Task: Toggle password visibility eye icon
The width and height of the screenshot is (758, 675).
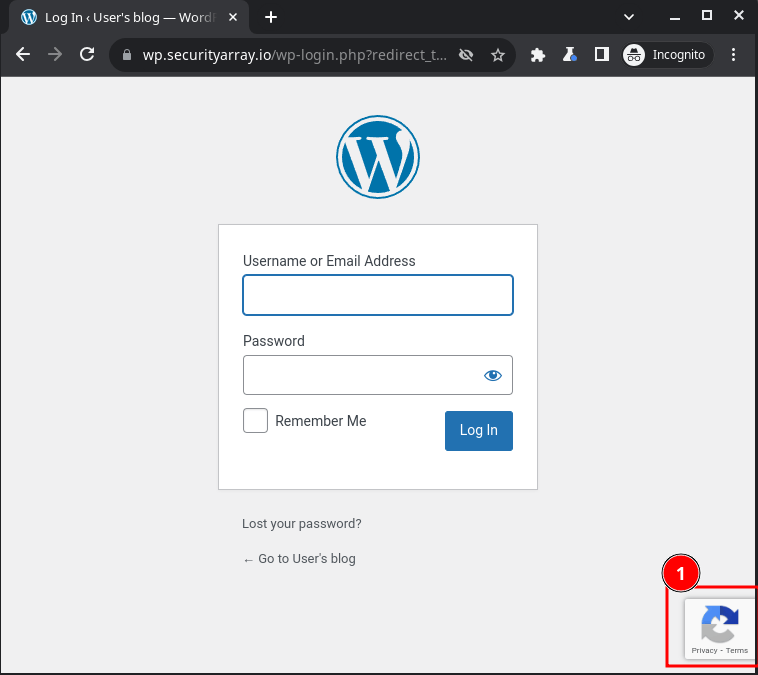Action: point(492,375)
